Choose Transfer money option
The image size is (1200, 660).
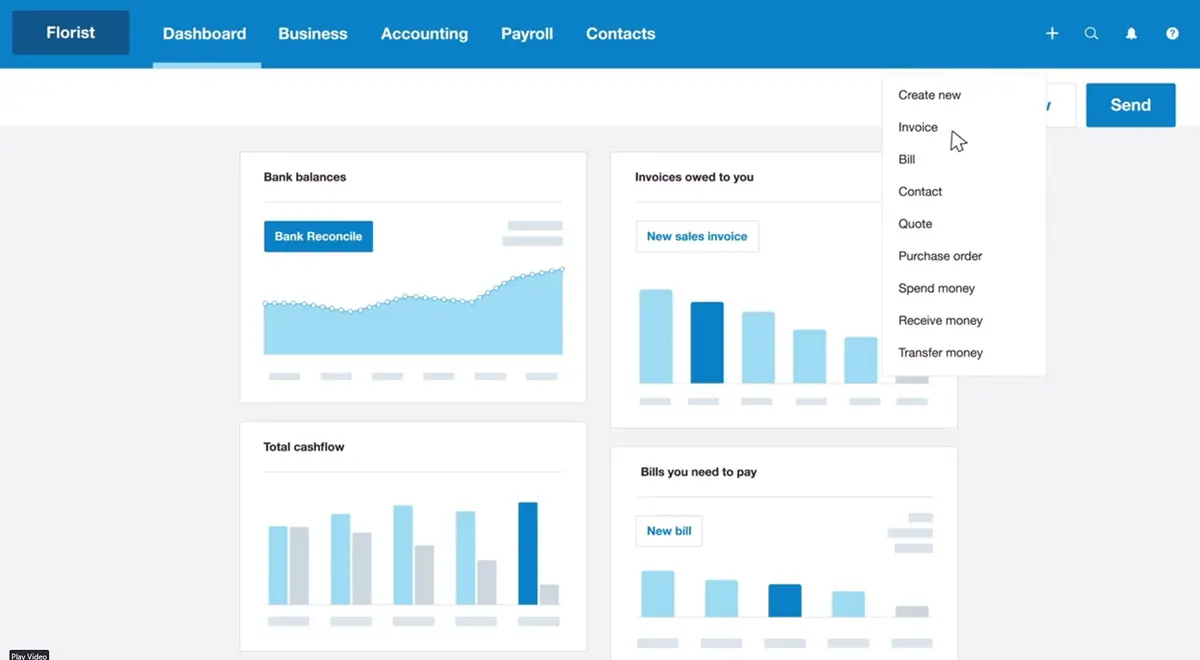(940, 352)
